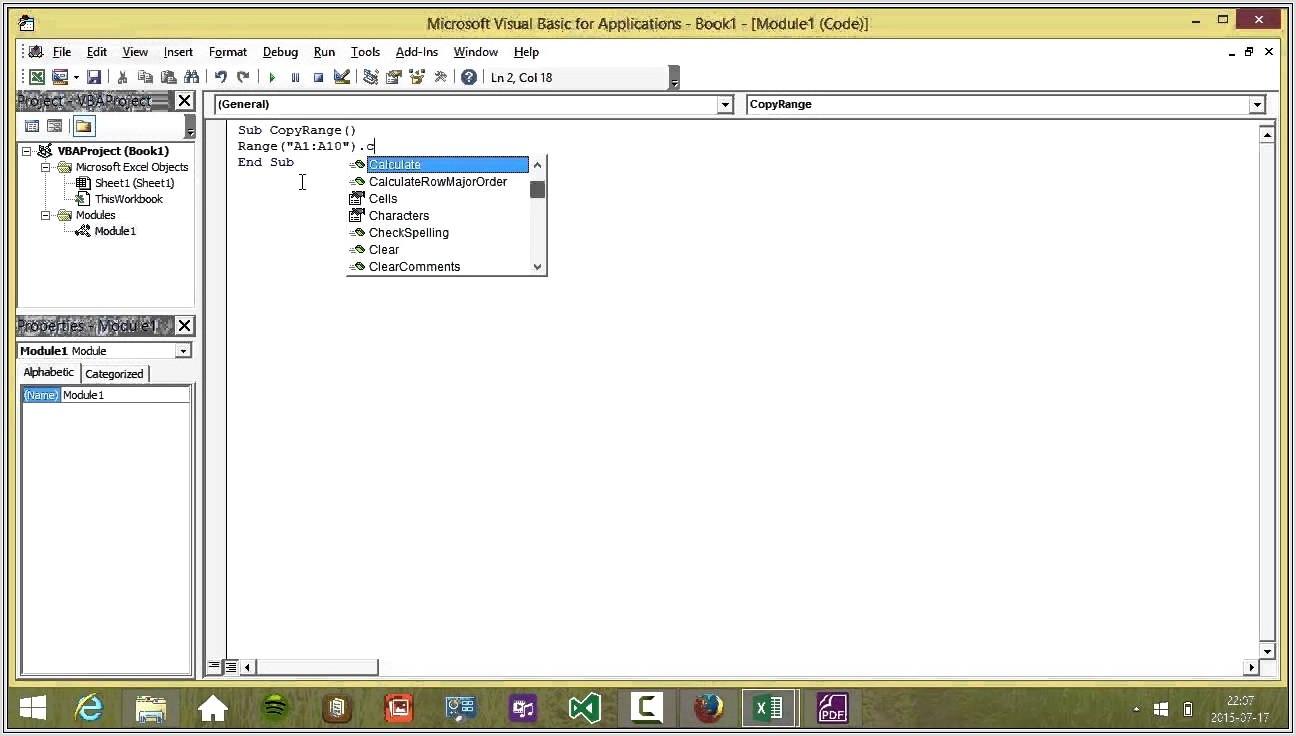
Task: Open the Debug menu
Action: [280, 52]
